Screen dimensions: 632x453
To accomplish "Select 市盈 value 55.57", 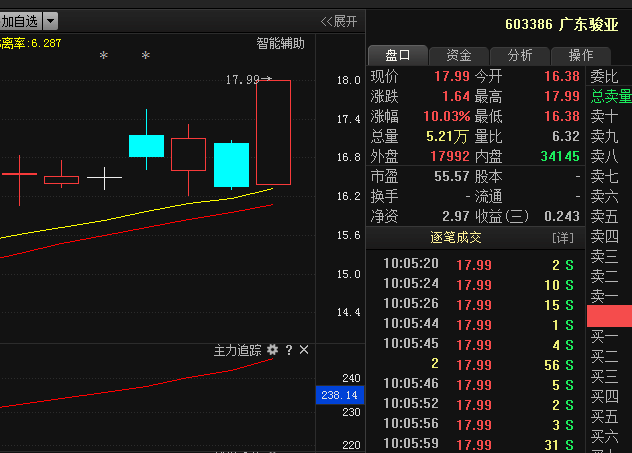I will (451, 176).
